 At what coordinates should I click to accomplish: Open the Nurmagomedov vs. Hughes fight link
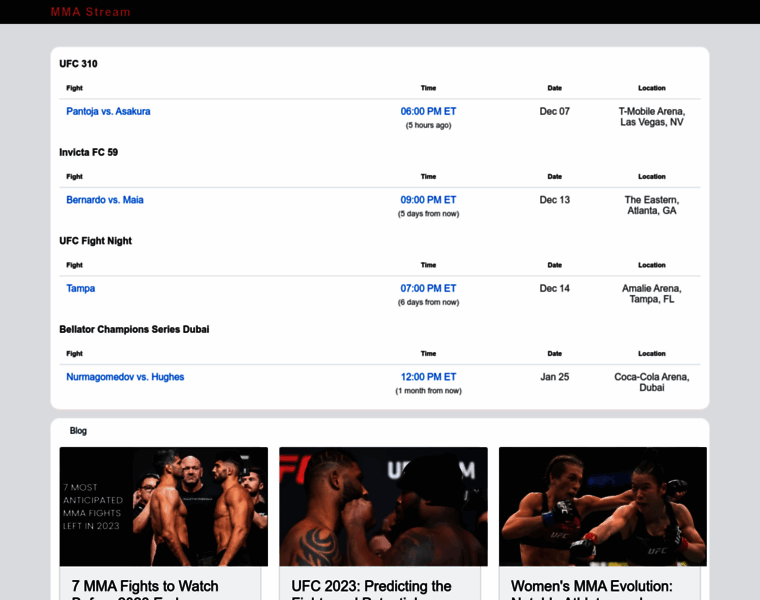pyautogui.click(x=125, y=377)
